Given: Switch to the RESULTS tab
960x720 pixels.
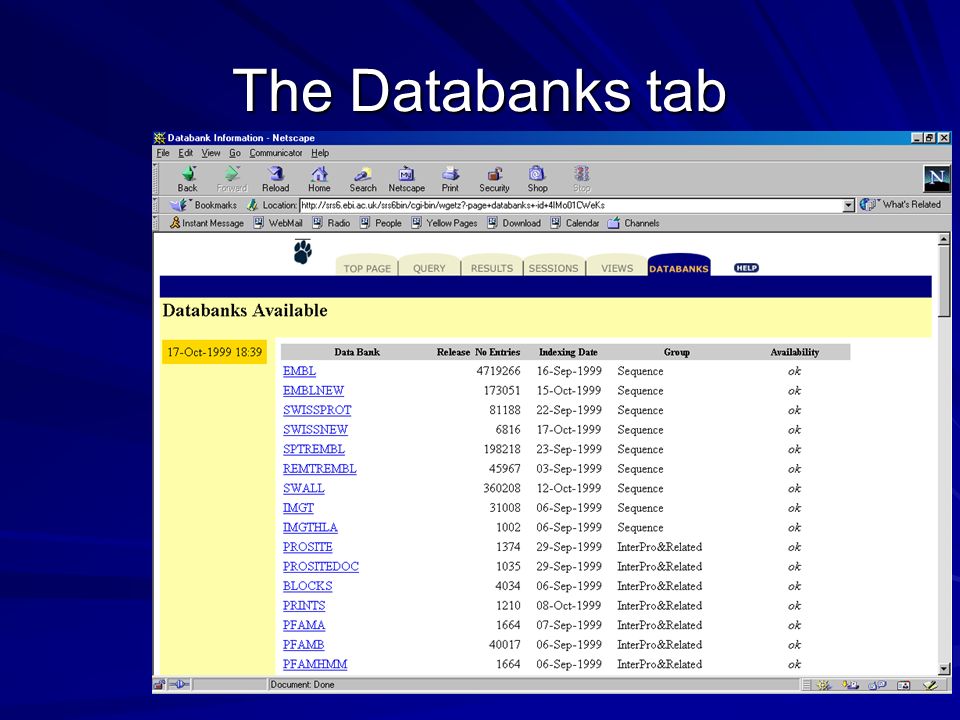Looking at the screenshot, I should point(492,266).
